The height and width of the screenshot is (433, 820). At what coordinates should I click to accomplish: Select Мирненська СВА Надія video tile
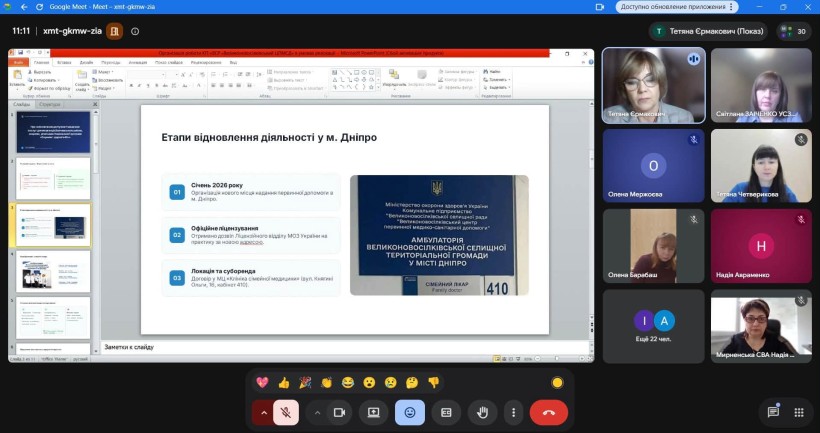click(761, 326)
